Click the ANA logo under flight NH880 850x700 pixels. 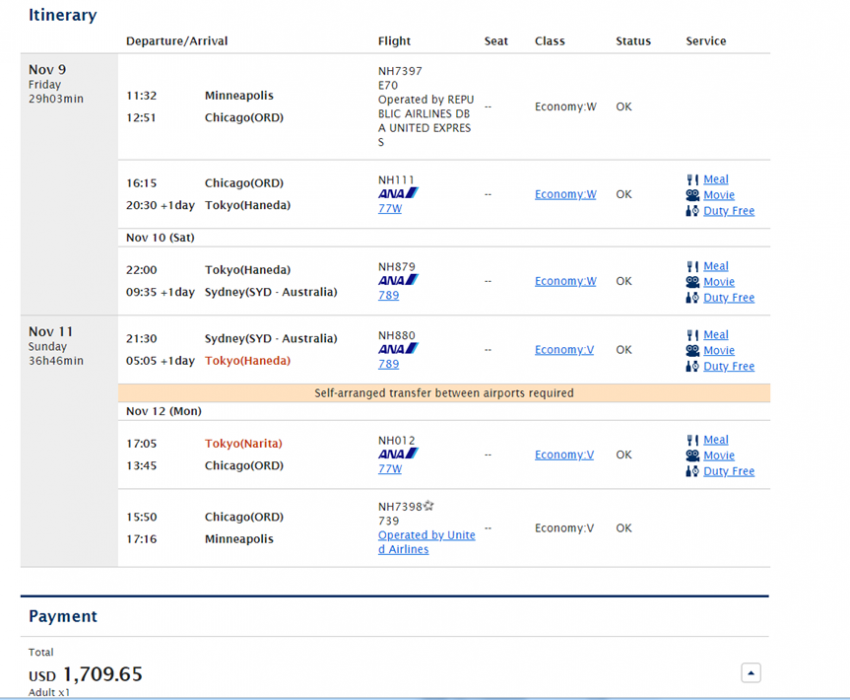point(398,350)
